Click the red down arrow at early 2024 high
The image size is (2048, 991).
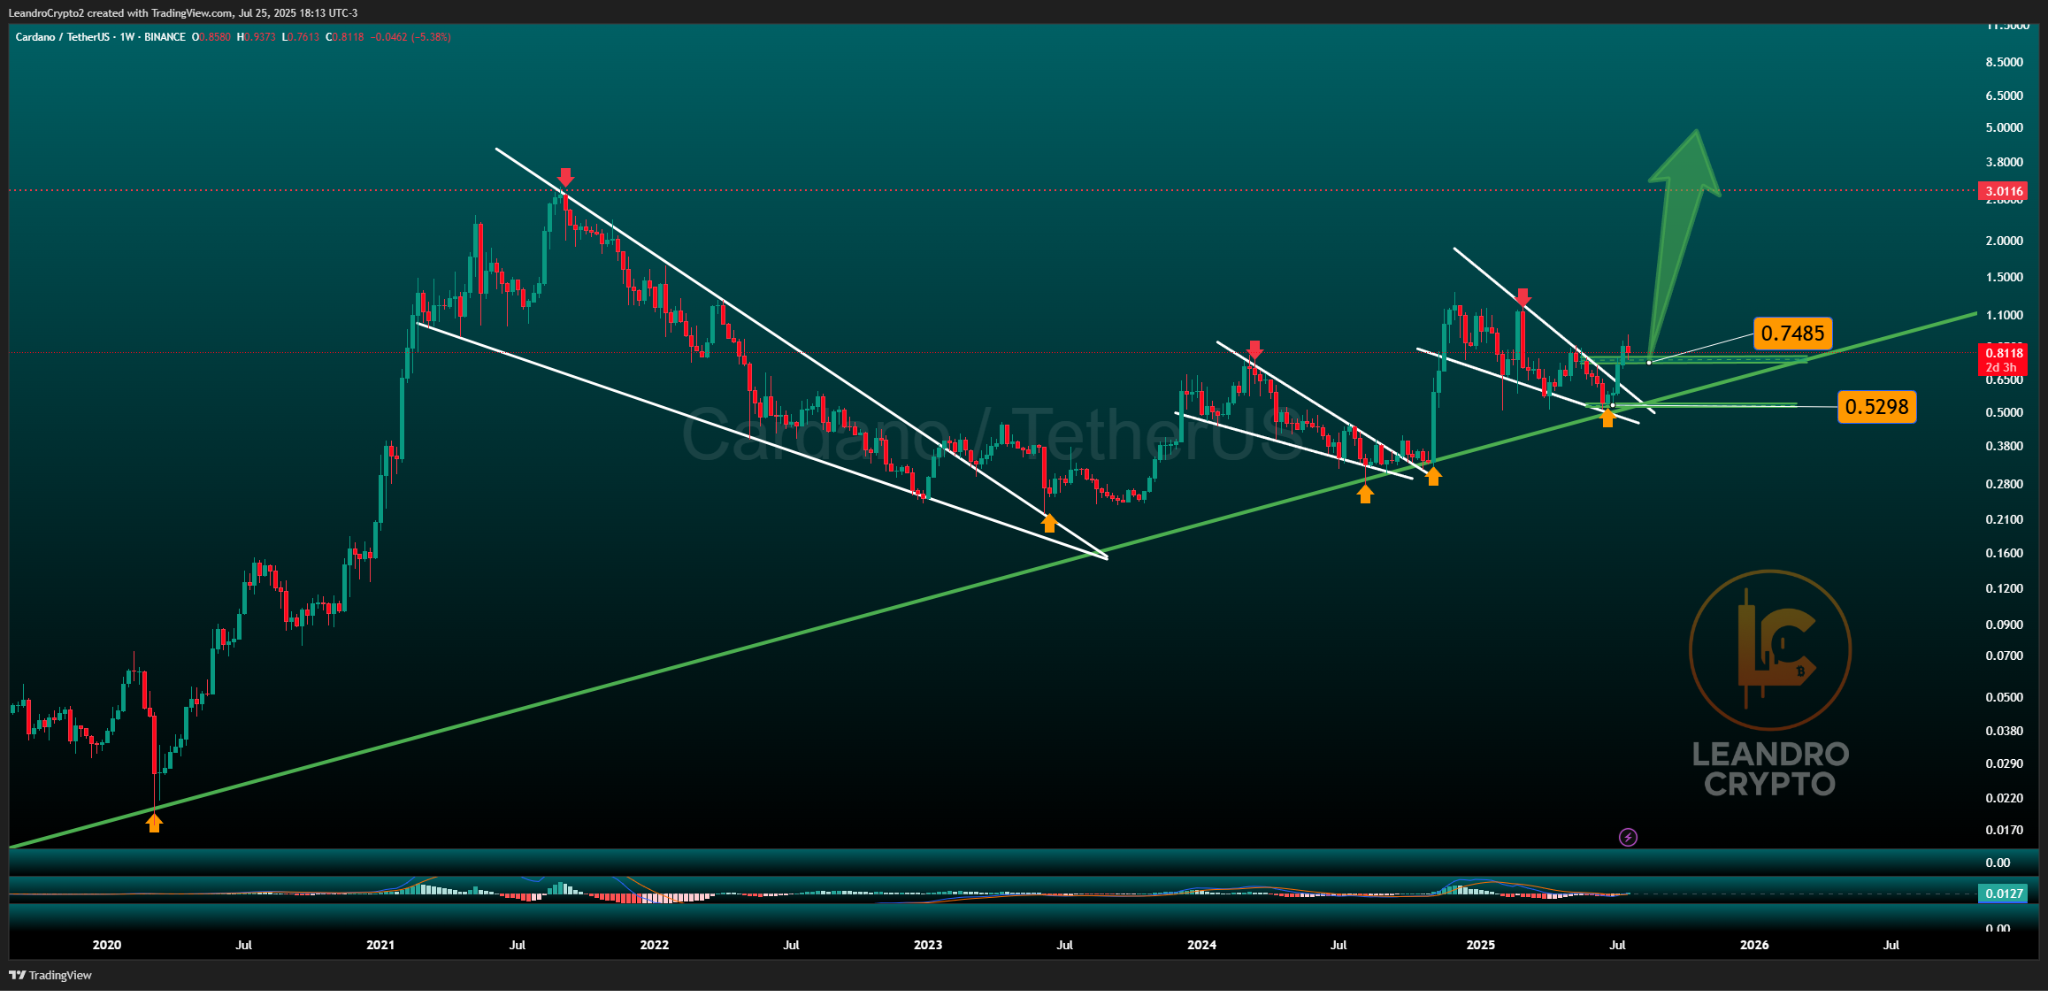(1255, 350)
